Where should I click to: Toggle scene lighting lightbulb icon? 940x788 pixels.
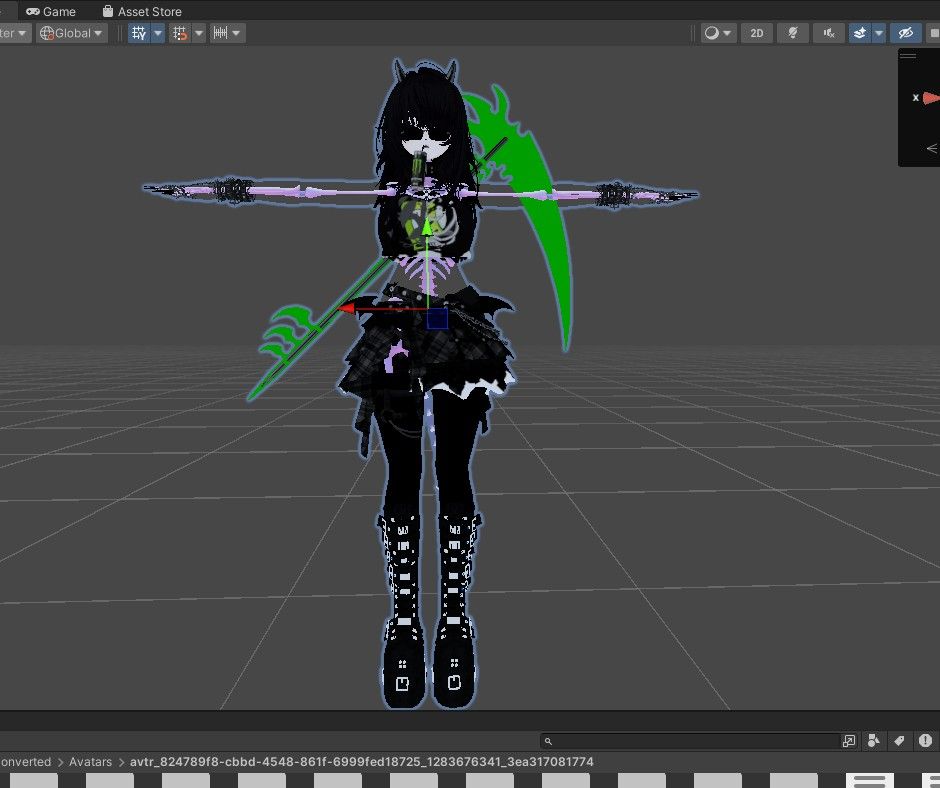(x=793, y=33)
